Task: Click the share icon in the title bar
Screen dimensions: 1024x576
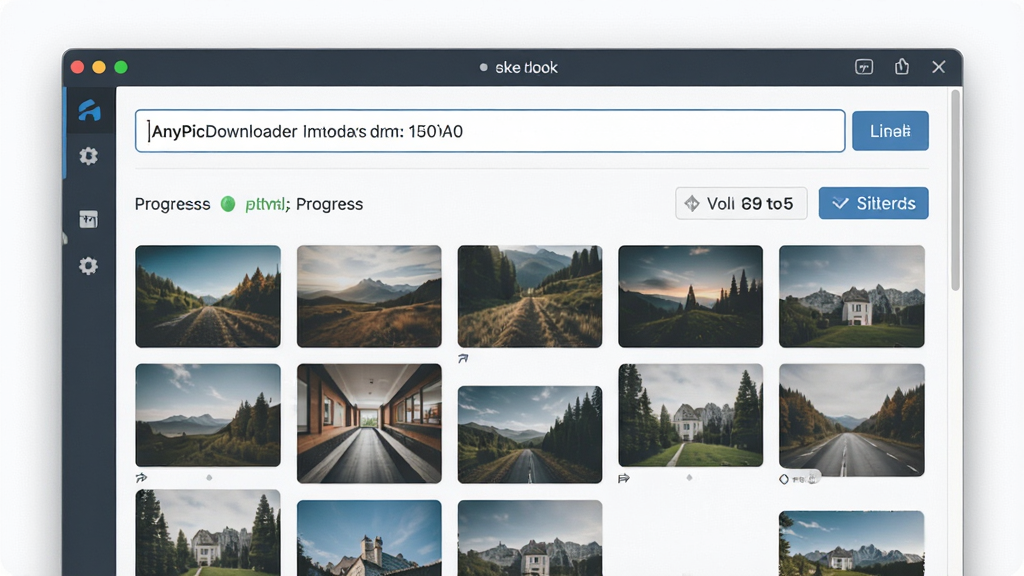Action: [x=902, y=67]
